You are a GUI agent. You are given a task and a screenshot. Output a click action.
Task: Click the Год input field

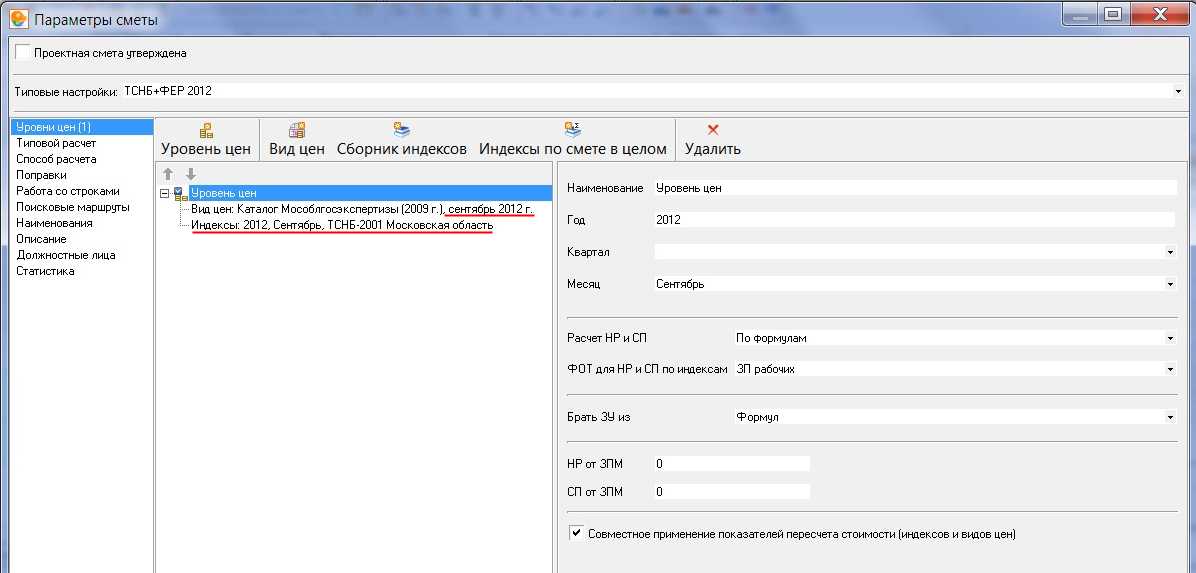coord(914,220)
